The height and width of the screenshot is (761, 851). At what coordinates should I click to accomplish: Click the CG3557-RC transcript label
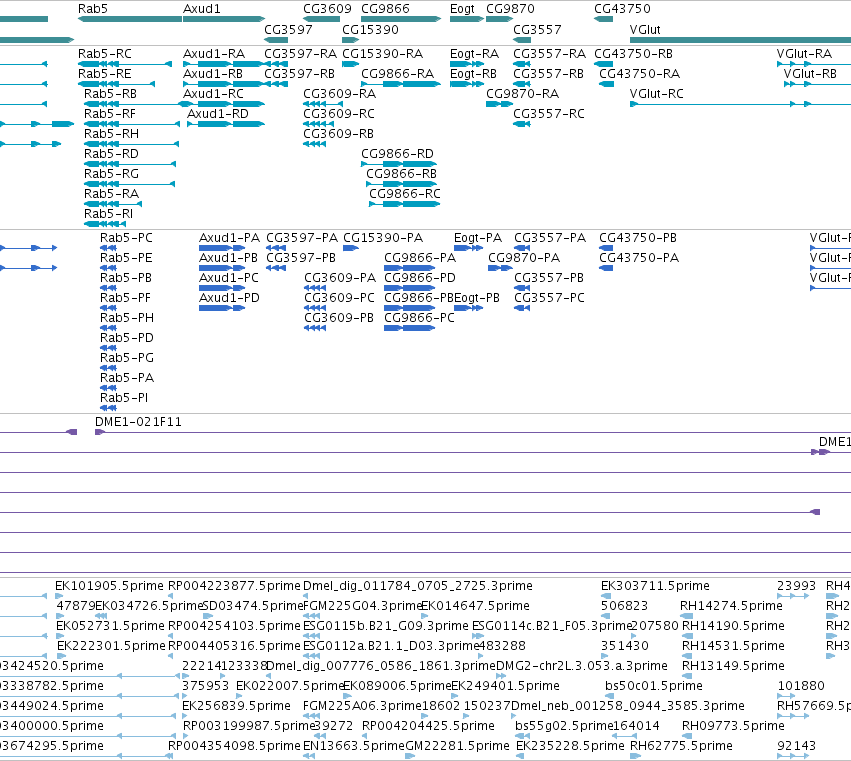[549, 114]
